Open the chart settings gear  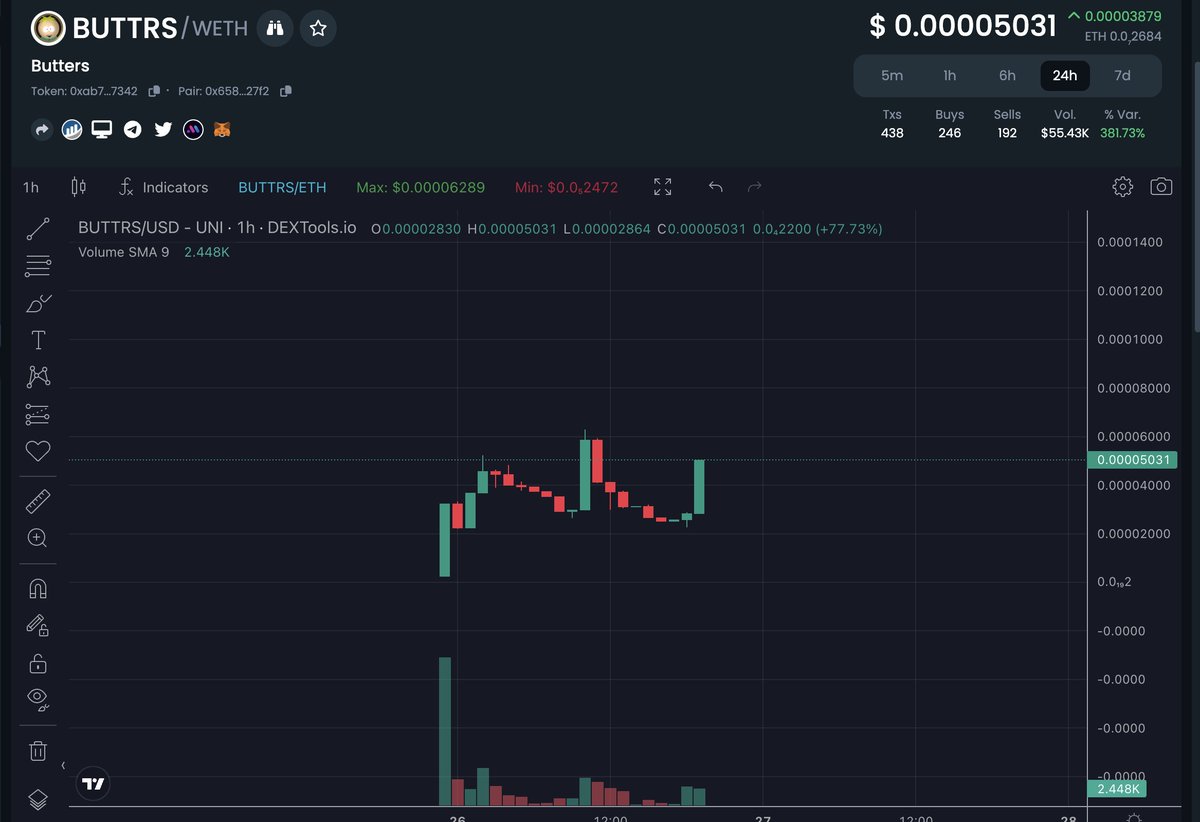coord(1123,187)
